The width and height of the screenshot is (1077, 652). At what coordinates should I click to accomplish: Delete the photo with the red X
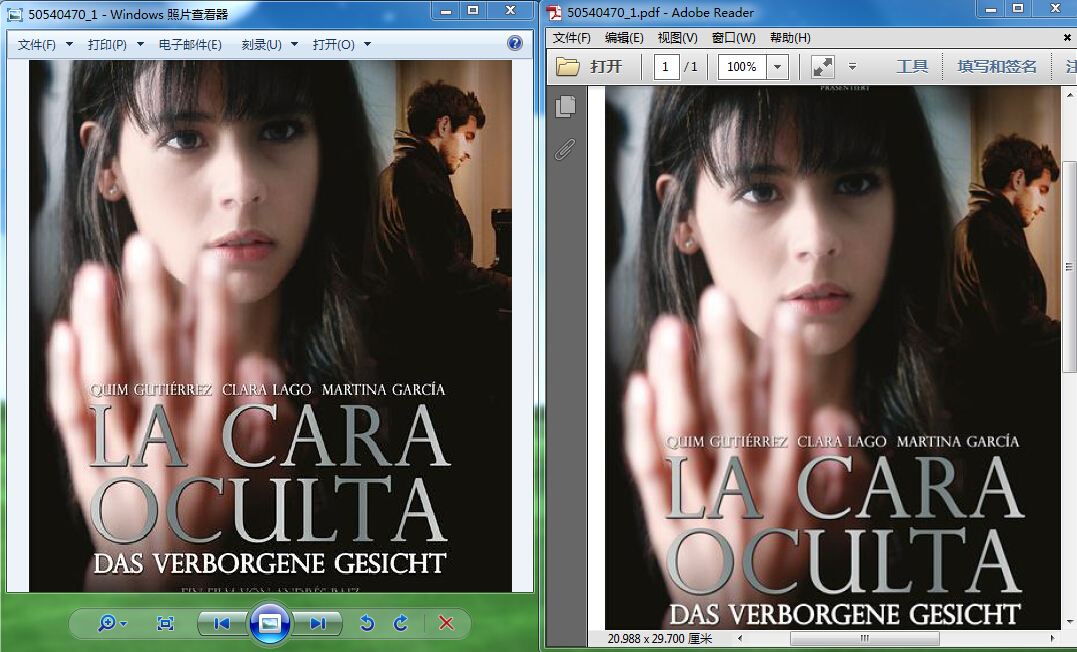coord(446,623)
